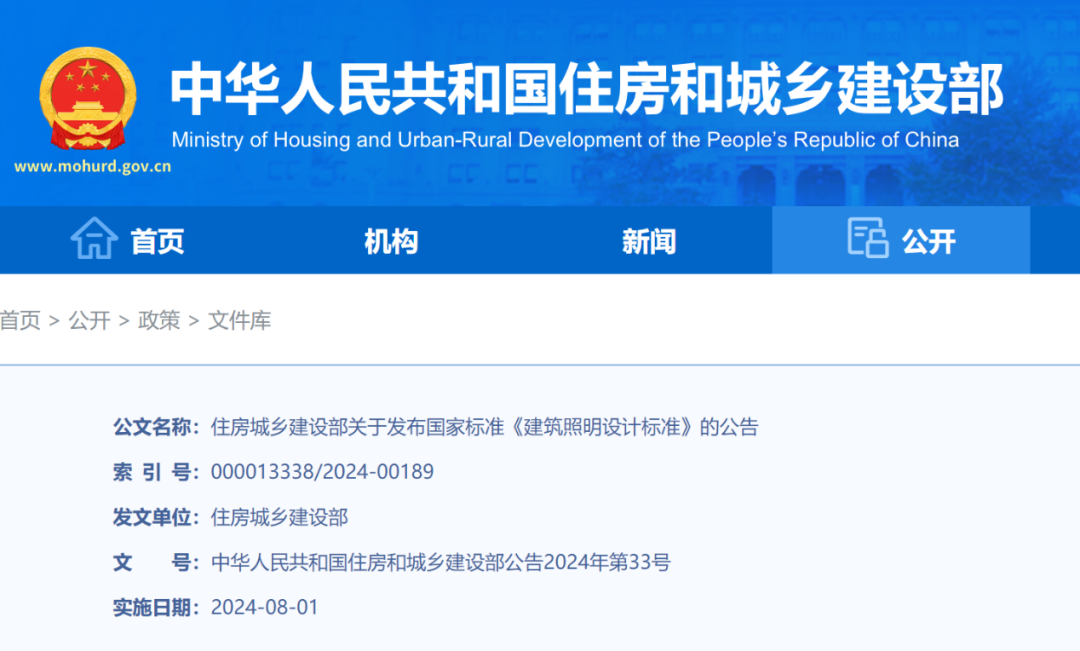
Task: Go to 公开 in the breadcrumb
Action: 90,320
